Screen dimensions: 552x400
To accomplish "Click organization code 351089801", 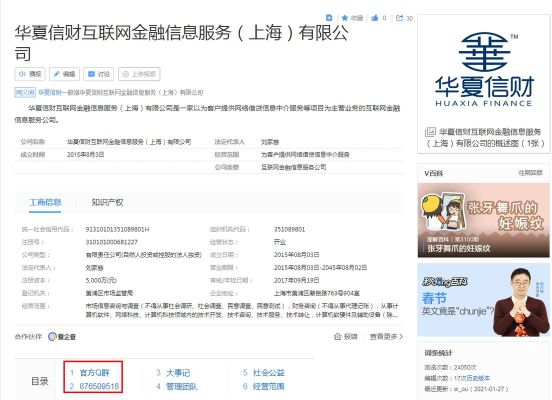I will [289, 229].
